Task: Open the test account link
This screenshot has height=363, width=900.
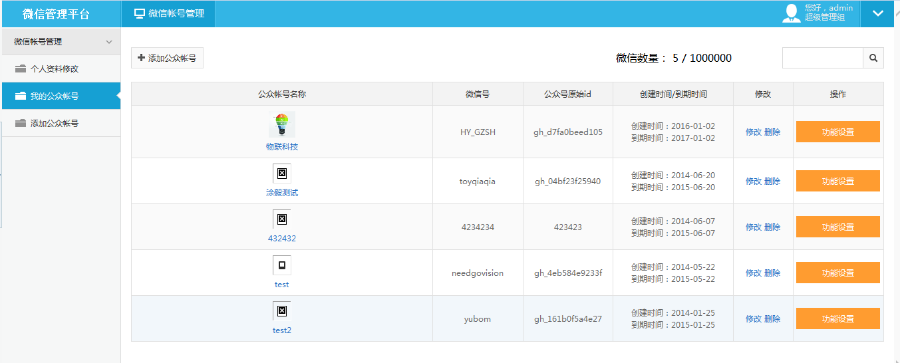Action: click(x=282, y=284)
